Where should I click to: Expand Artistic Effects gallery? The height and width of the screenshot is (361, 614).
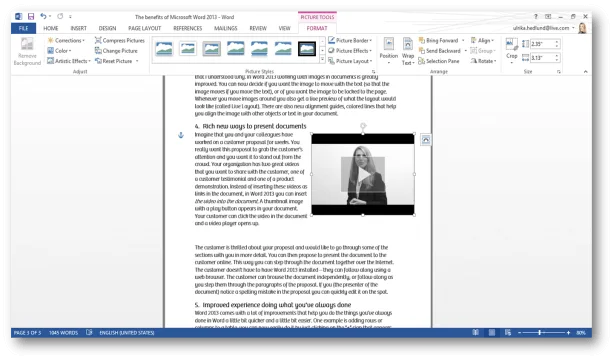(x=69, y=61)
